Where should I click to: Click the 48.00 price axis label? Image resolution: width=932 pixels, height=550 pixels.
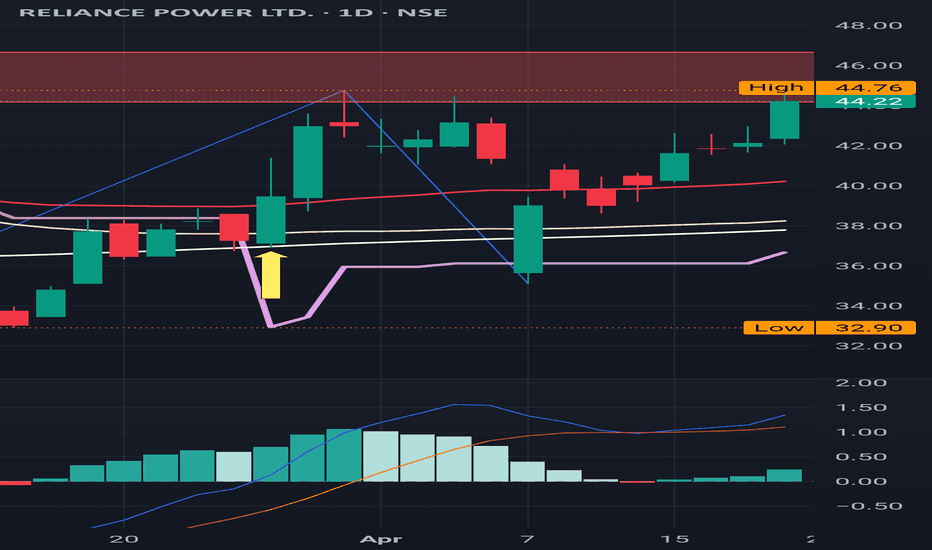click(868, 26)
